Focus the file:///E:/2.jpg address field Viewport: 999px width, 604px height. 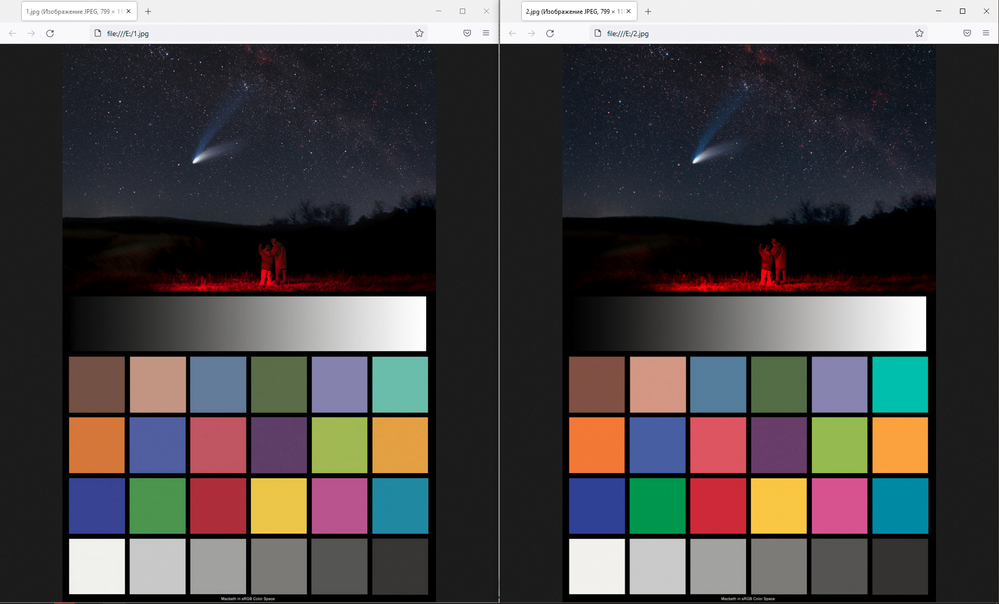(758, 33)
